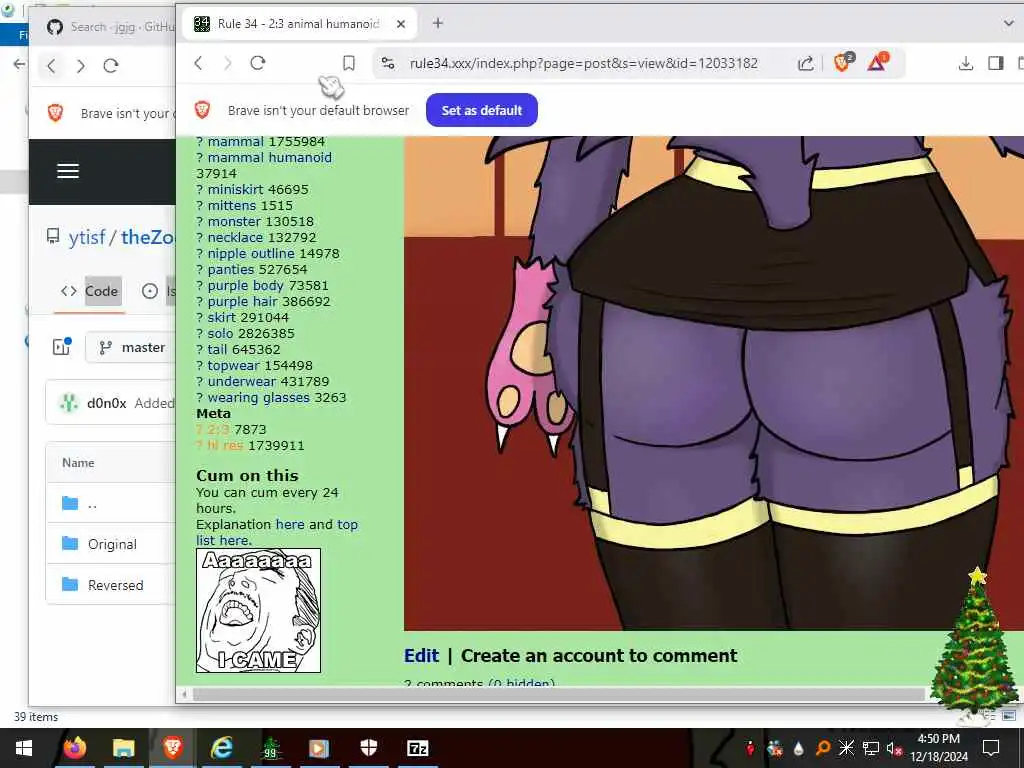Image resolution: width=1024 pixels, height=768 pixels.
Task: Open the ytisf owner link on GitHub
Action: coord(86,237)
